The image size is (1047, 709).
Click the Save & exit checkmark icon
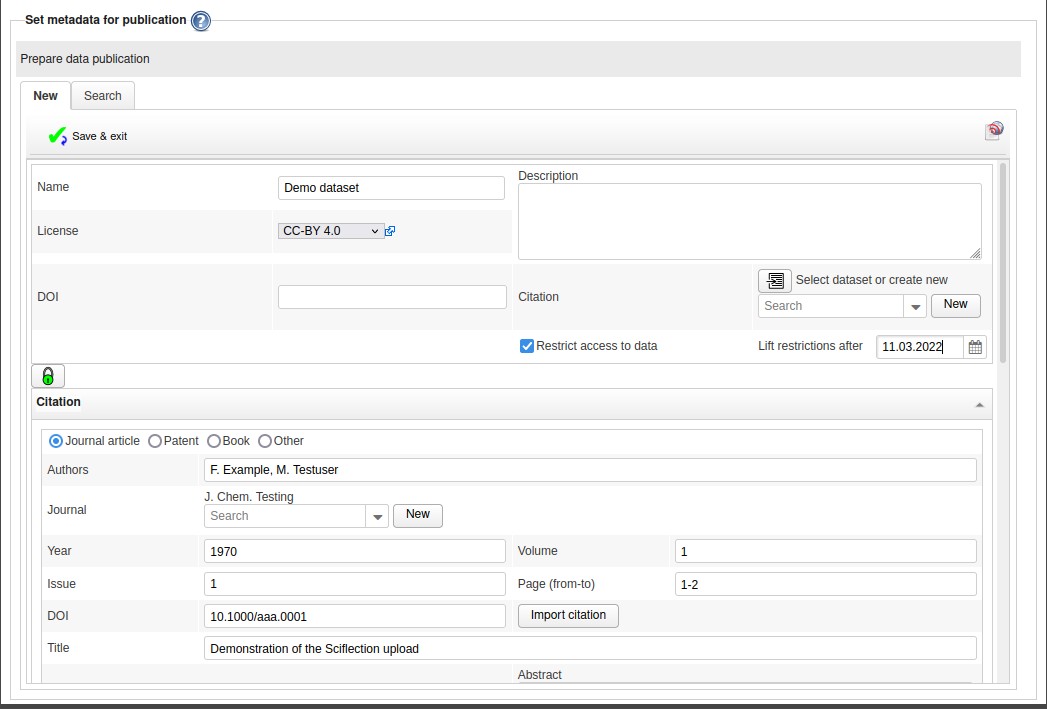click(57, 136)
